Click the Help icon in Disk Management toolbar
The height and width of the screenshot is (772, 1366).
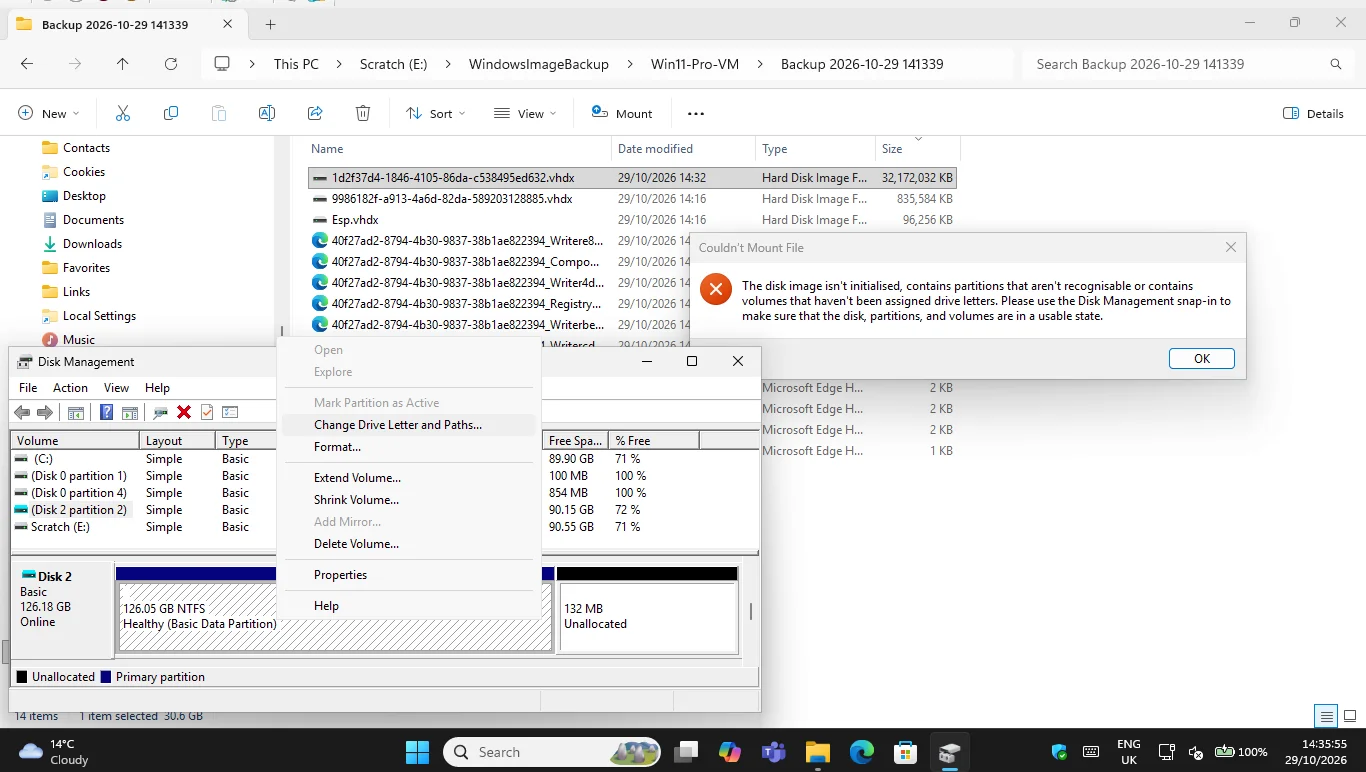click(x=106, y=412)
